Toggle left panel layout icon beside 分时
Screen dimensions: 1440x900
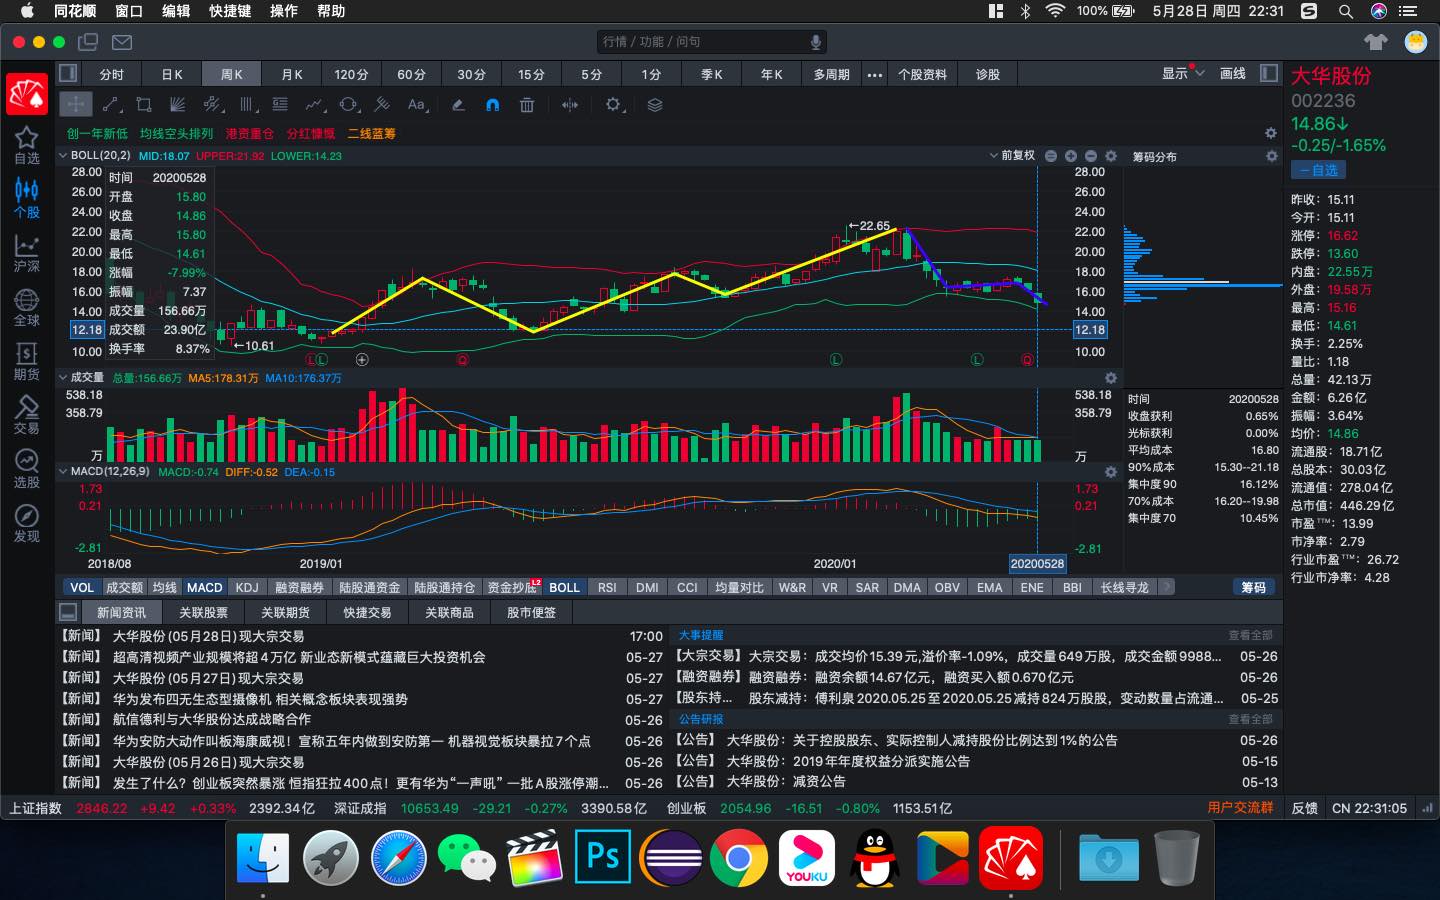pos(68,73)
